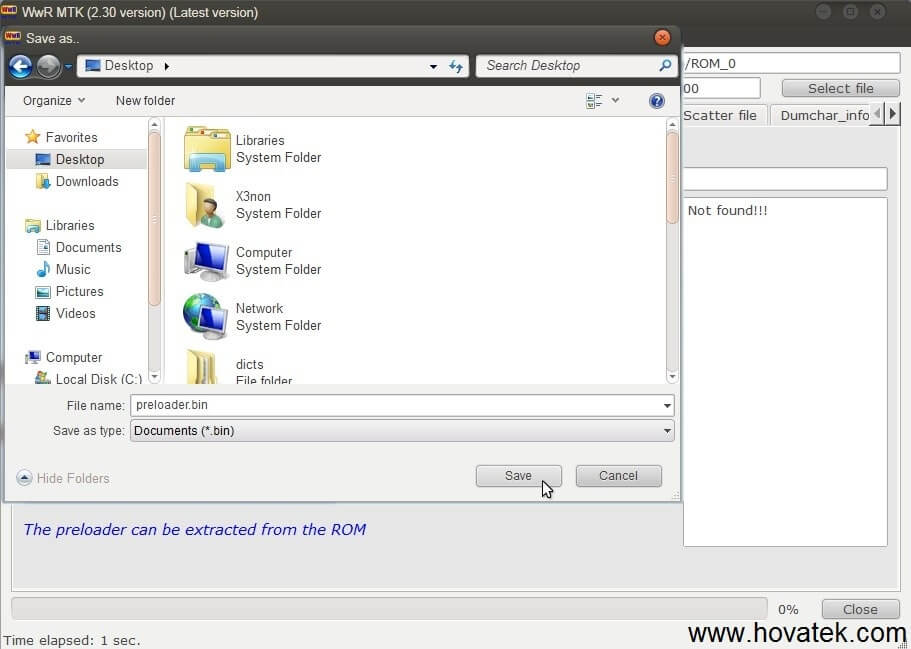Click the Search Desktop field
The width and height of the screenshot is (911, 649).
tap(576, 66)
